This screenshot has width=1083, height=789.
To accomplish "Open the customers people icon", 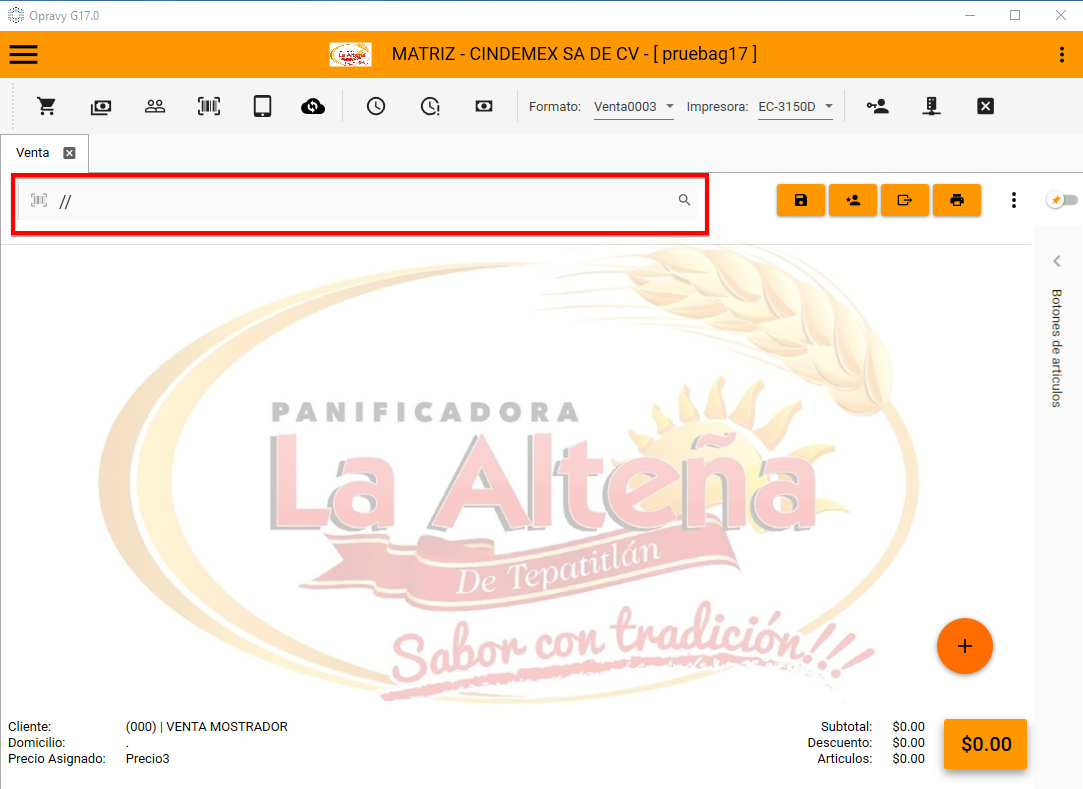I will click(155, 106).
